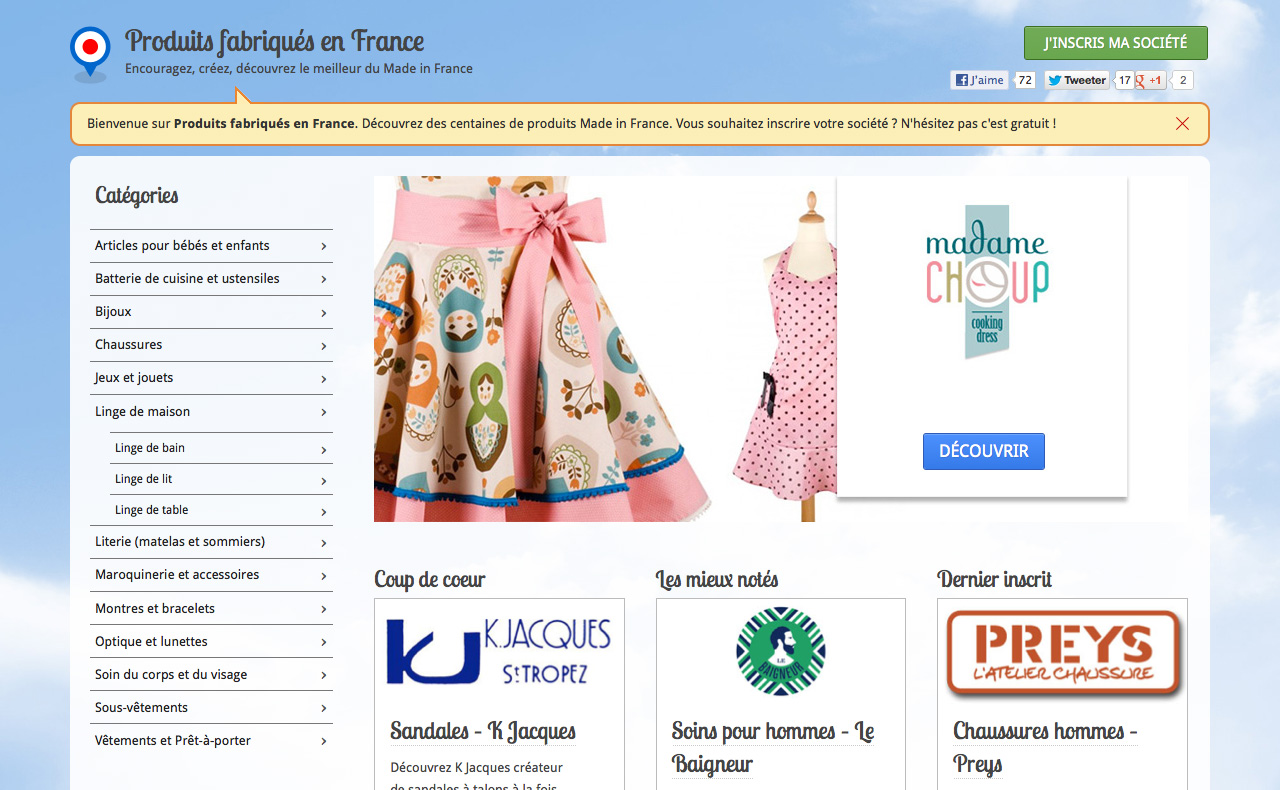Screen dimensions: 1280x790
Task: Open the Tweeter count bubble 17
Action: click(1124, 80)
